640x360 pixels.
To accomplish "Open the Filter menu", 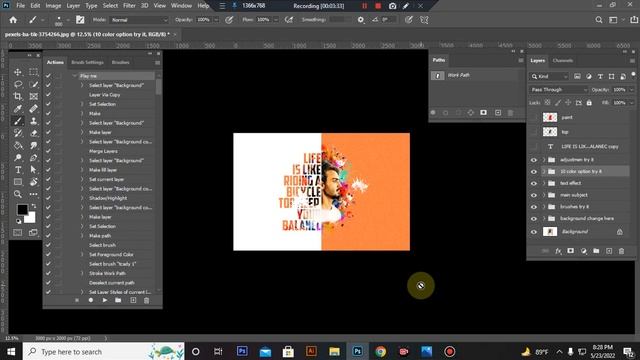I will [129, 6].
